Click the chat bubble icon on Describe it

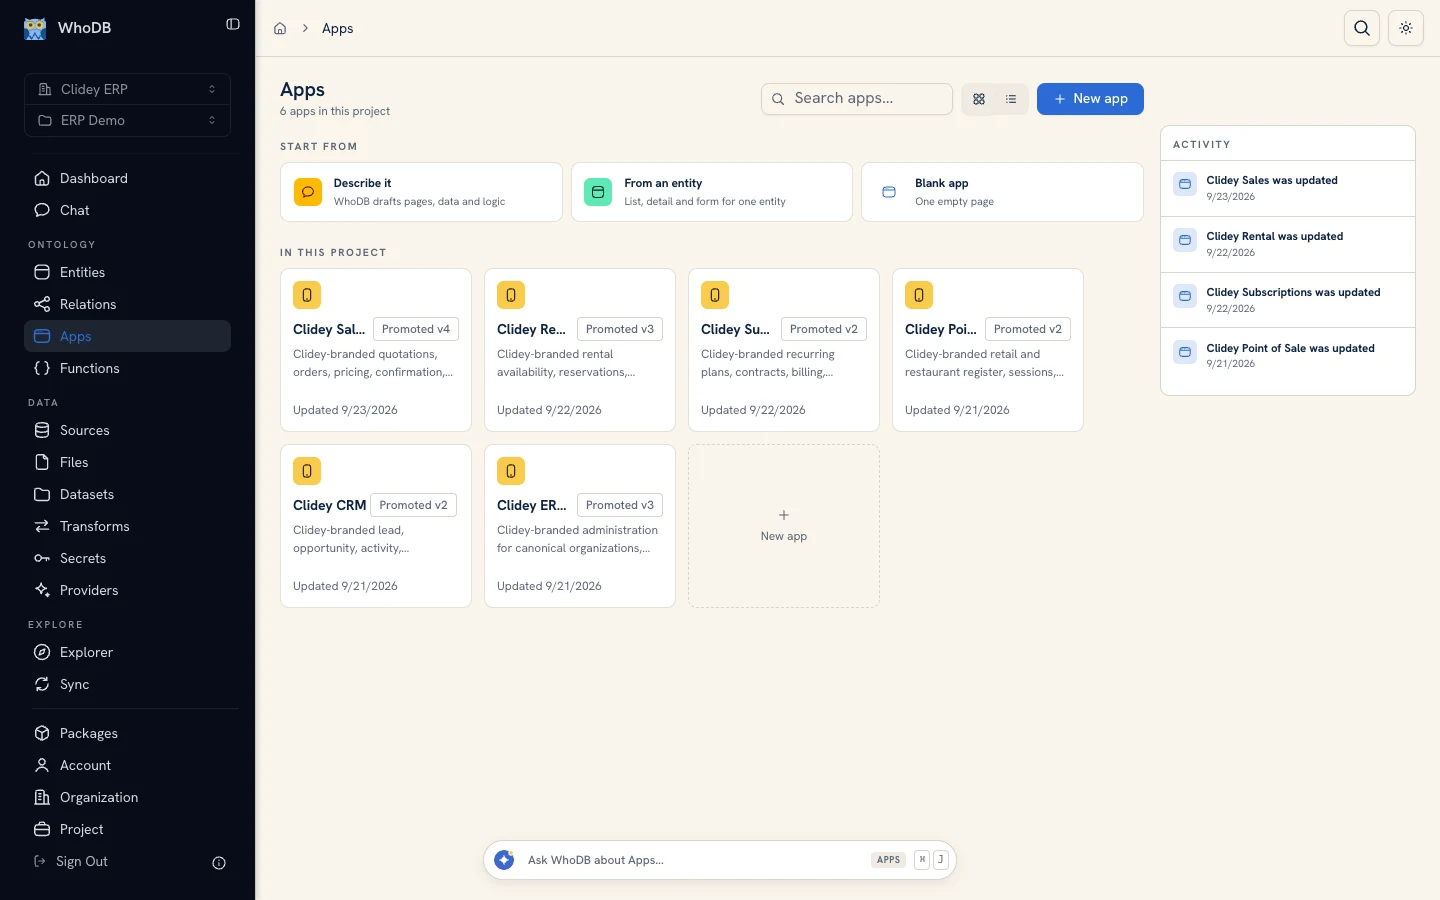308,192
